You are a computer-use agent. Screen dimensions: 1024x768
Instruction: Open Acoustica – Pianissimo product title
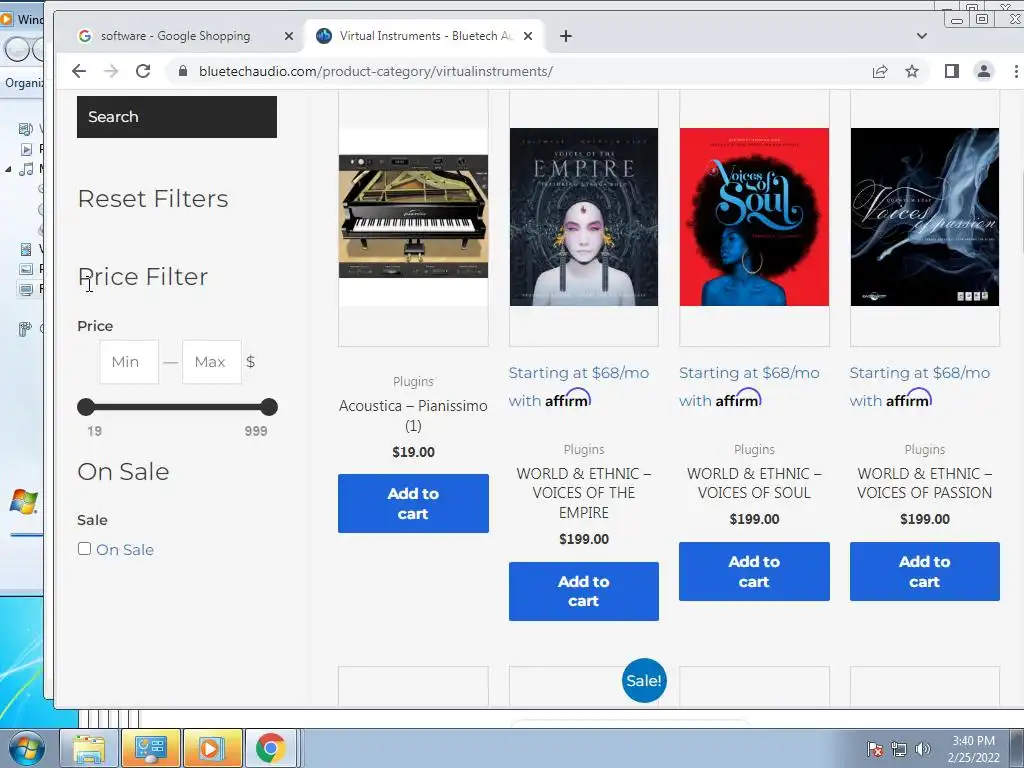point(413,415)
